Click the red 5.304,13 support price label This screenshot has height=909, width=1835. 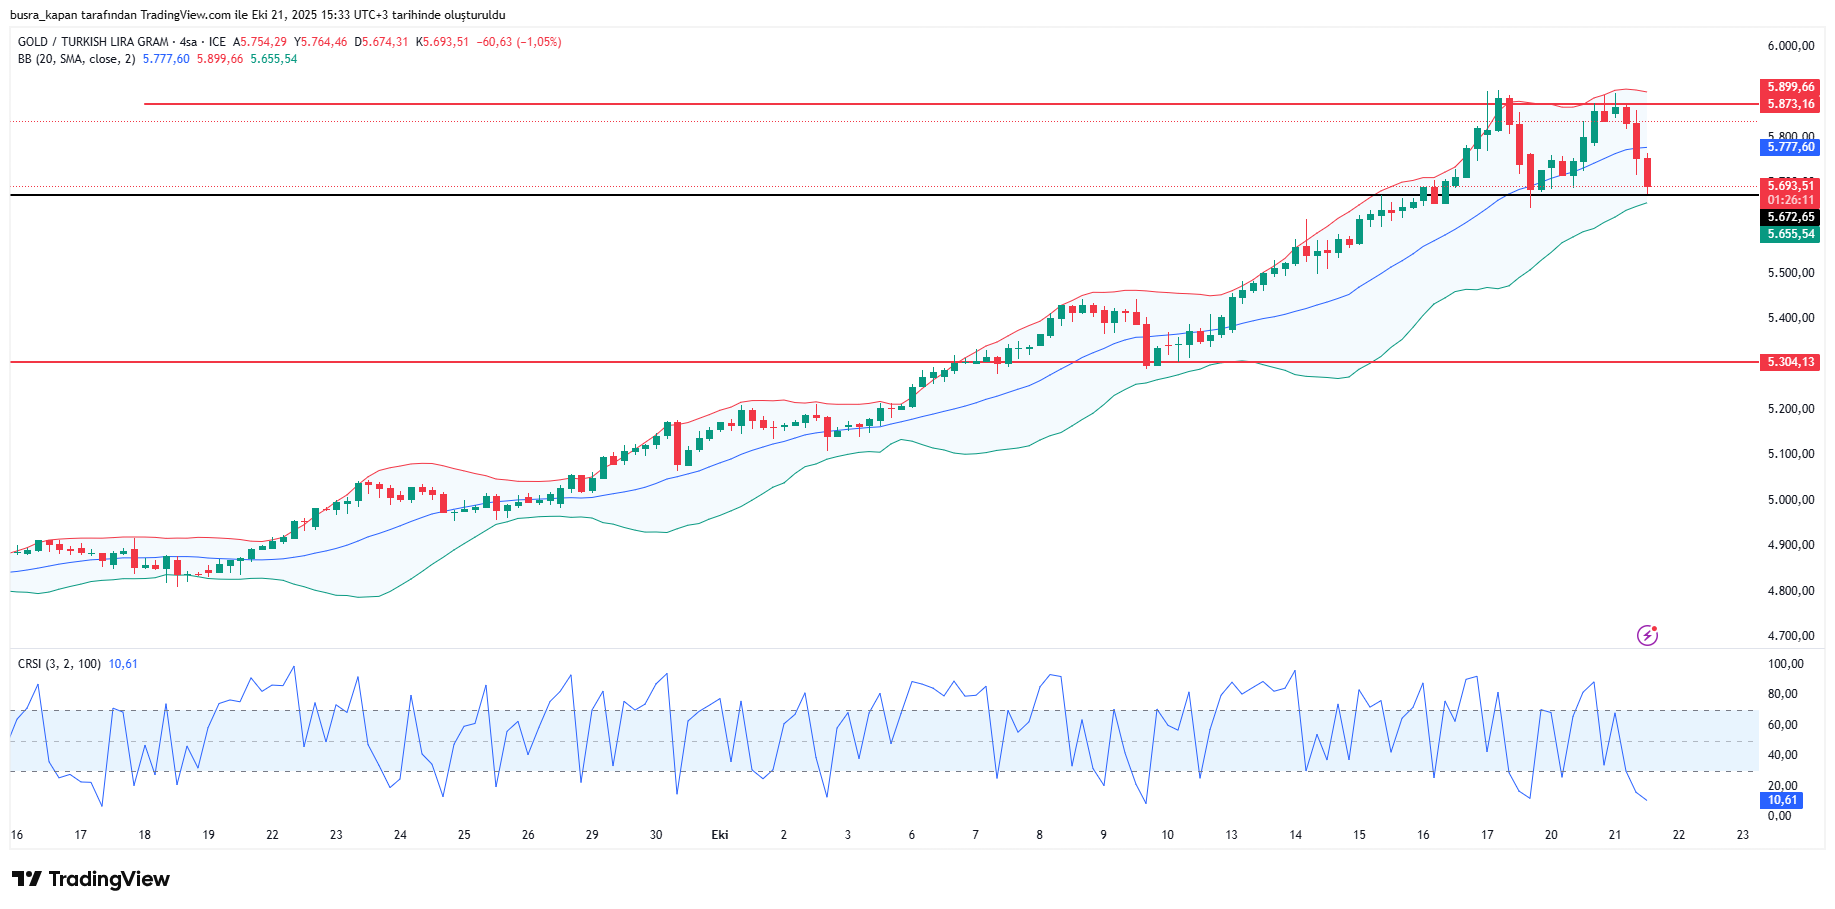pos(1789,362)
